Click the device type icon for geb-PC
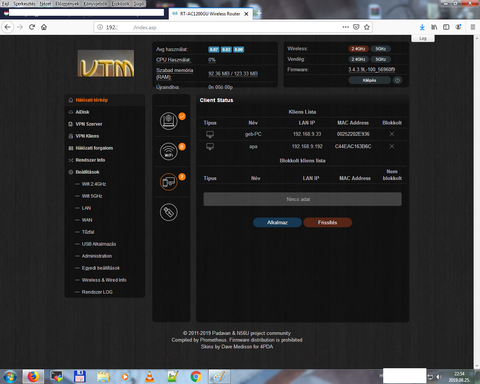The width and height of the screenshot is (480, 384). (210, 134)
